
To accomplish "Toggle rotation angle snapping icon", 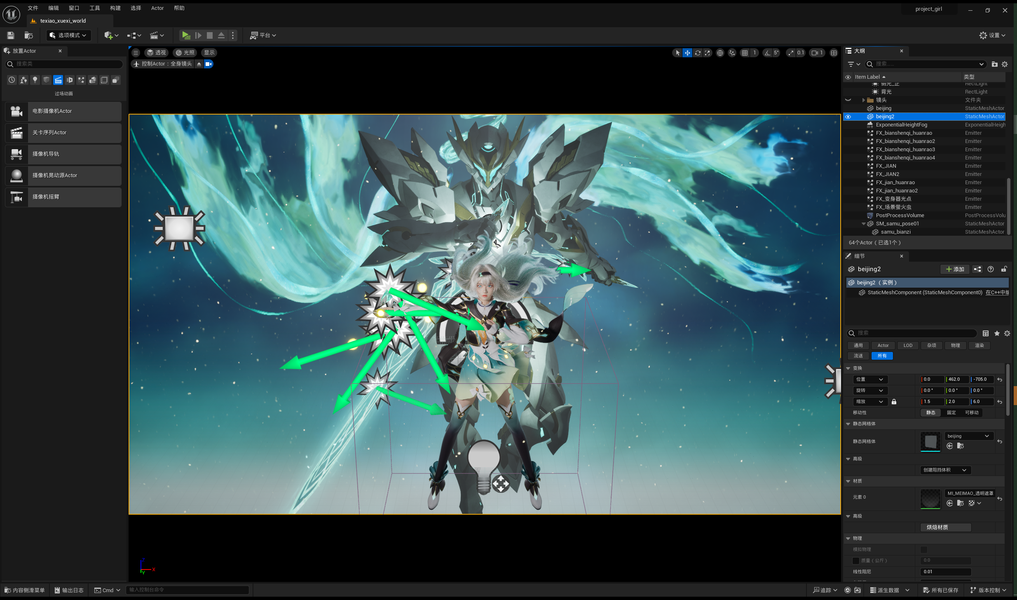I will coord(767,53).
